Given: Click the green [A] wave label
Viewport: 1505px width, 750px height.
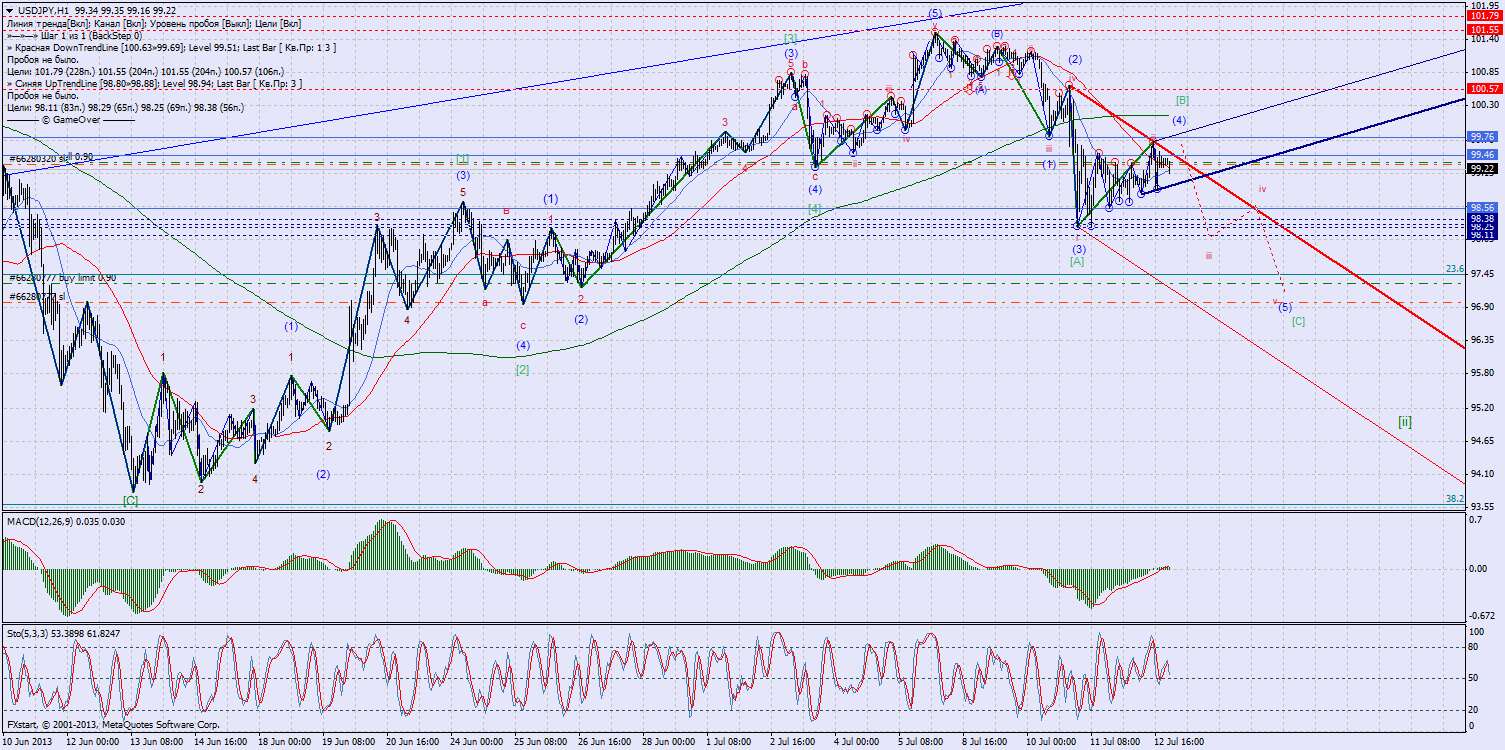Looking at the screenshot, I should point(1077,261).
